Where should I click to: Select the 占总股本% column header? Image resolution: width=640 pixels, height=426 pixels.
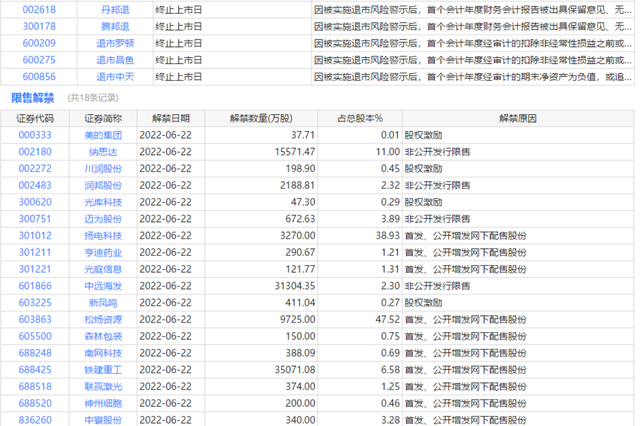coord(360,118)
